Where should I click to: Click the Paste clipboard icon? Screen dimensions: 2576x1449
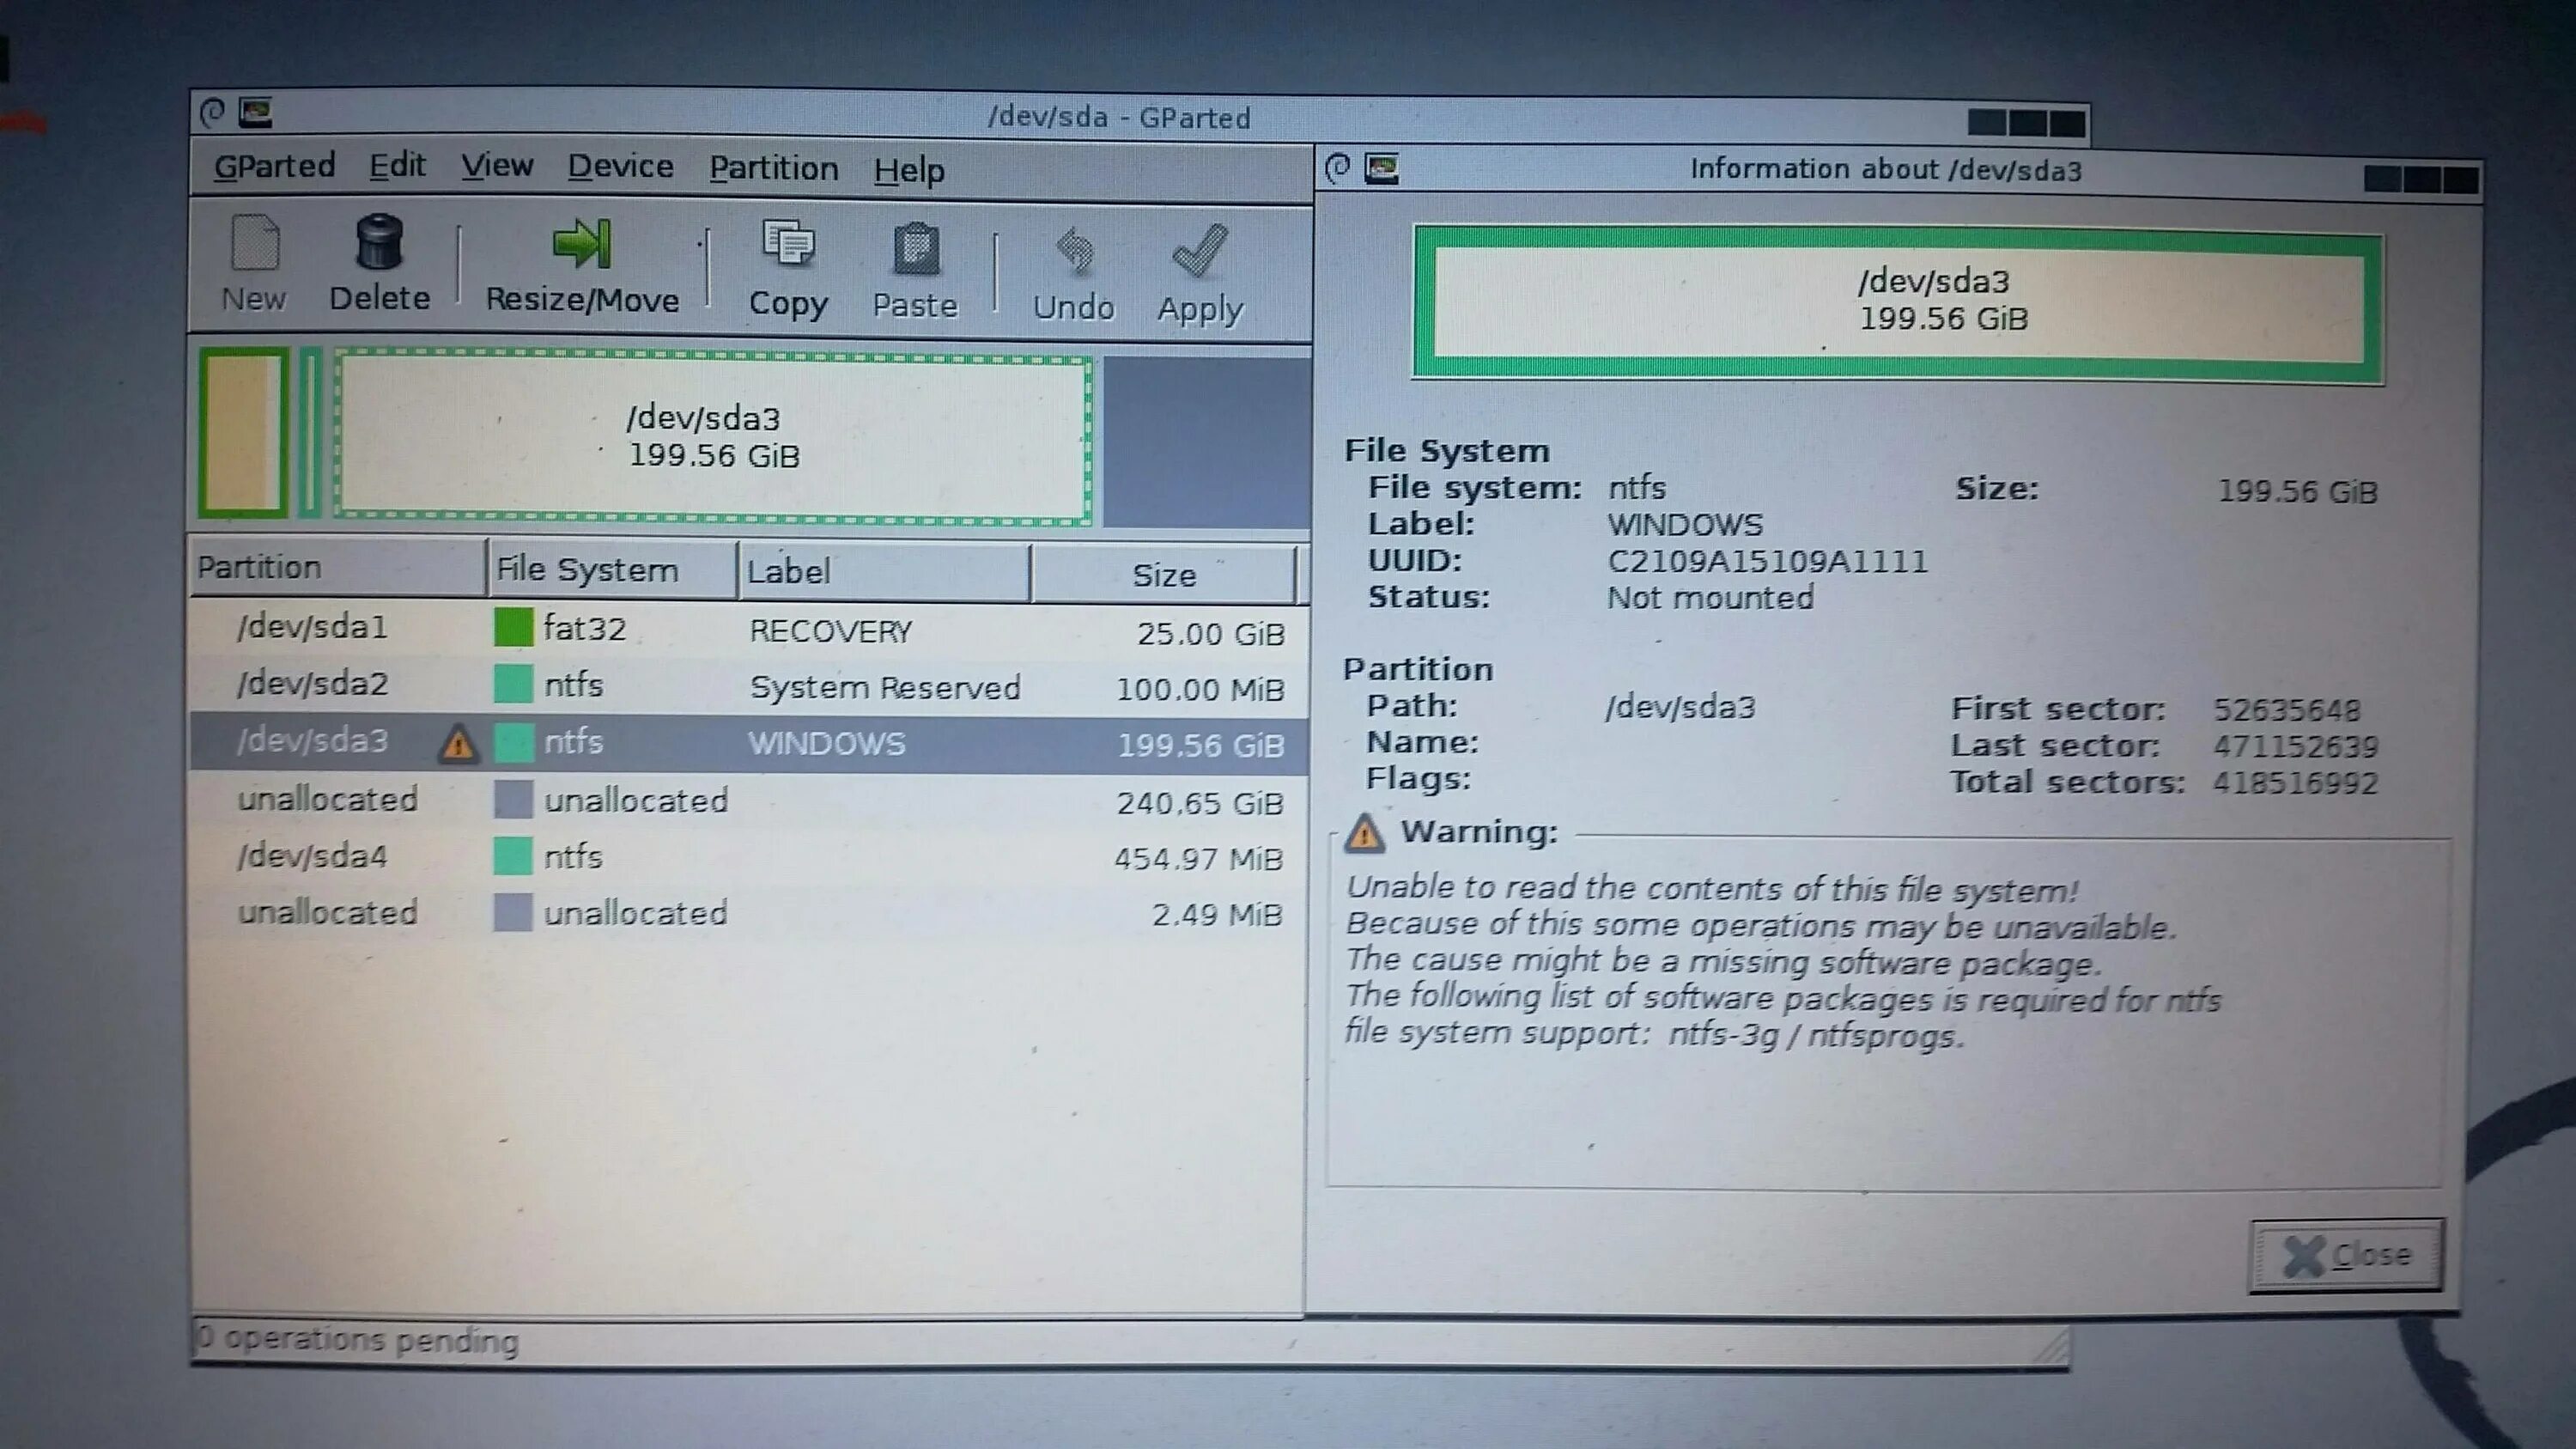[x=915, y=250]
